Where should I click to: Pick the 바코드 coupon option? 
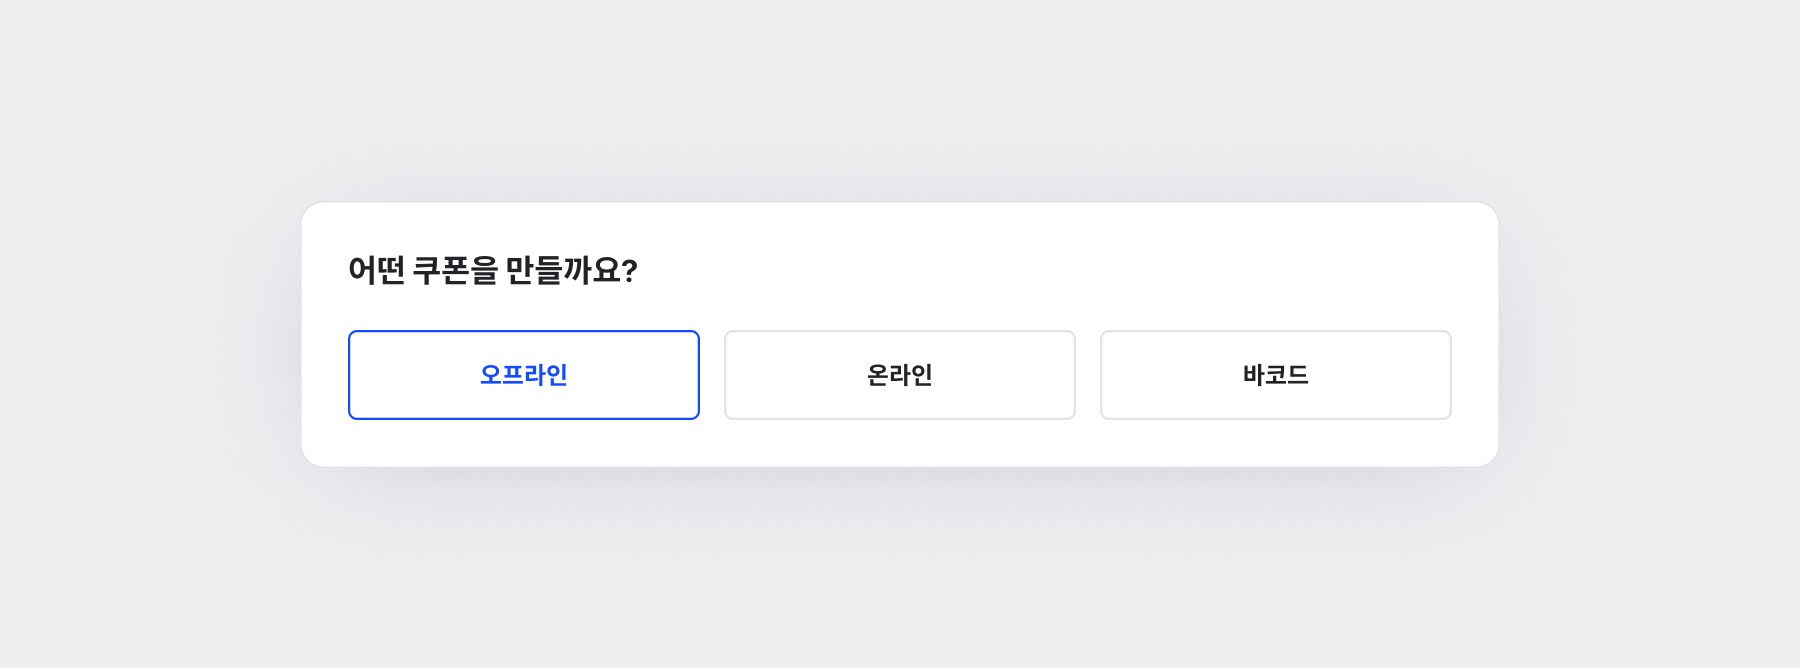click(x=1275, y=375)
